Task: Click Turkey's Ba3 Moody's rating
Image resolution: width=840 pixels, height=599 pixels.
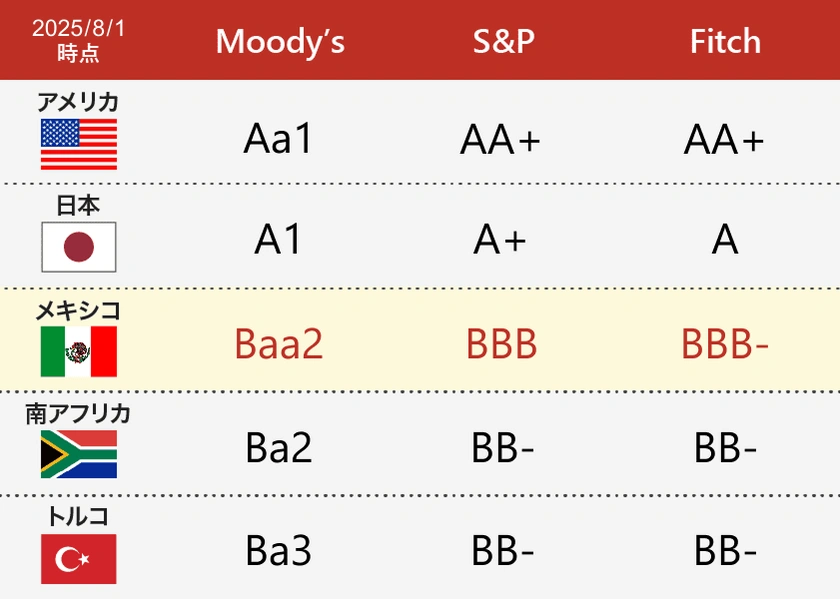Action: coord(279,551)
